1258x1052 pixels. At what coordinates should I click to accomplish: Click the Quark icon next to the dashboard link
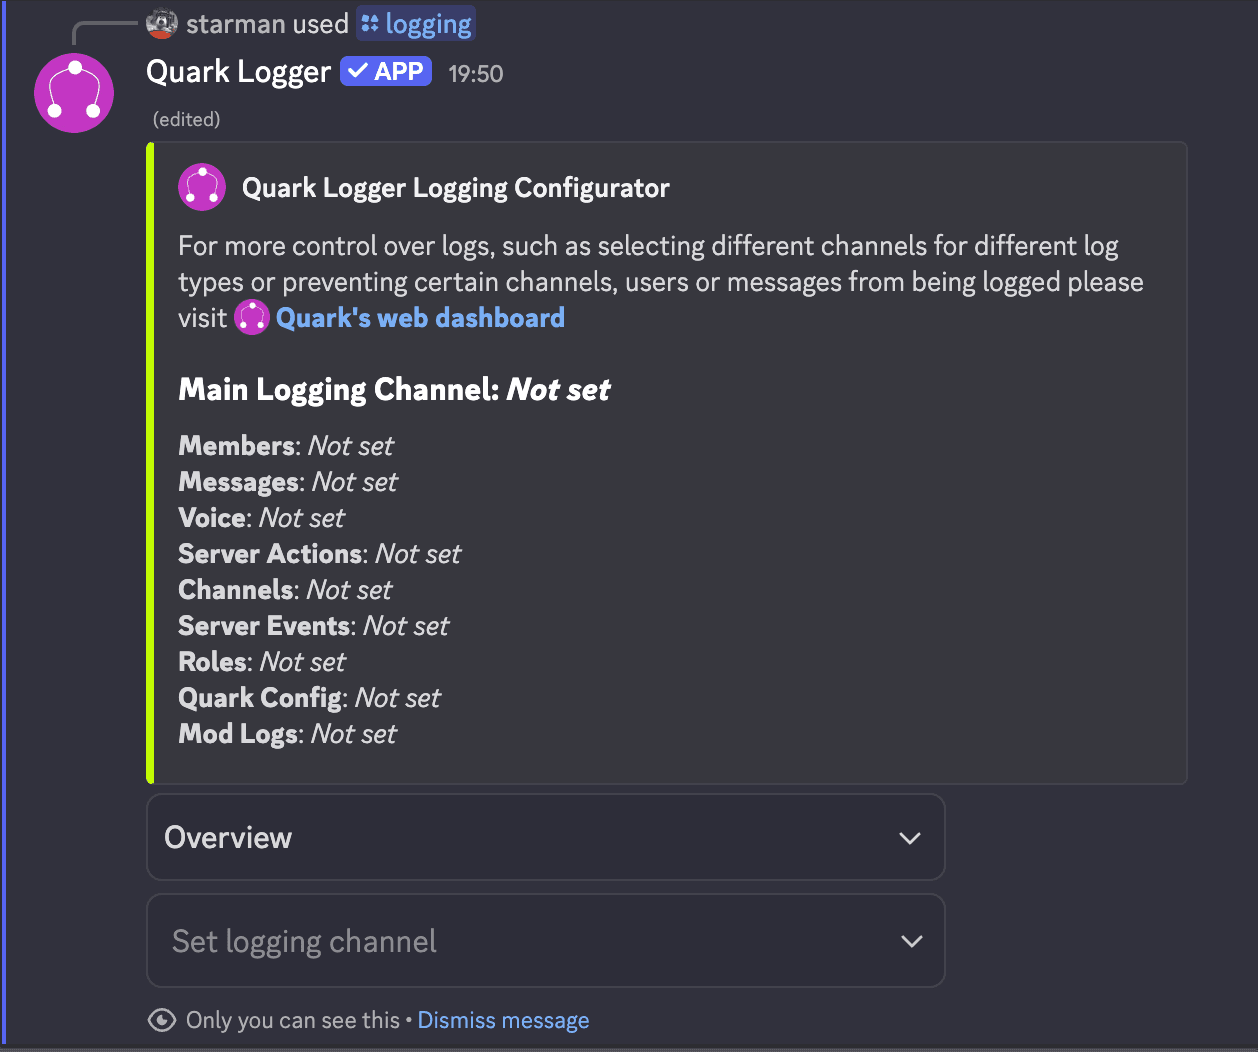click(x=251, y=316)
